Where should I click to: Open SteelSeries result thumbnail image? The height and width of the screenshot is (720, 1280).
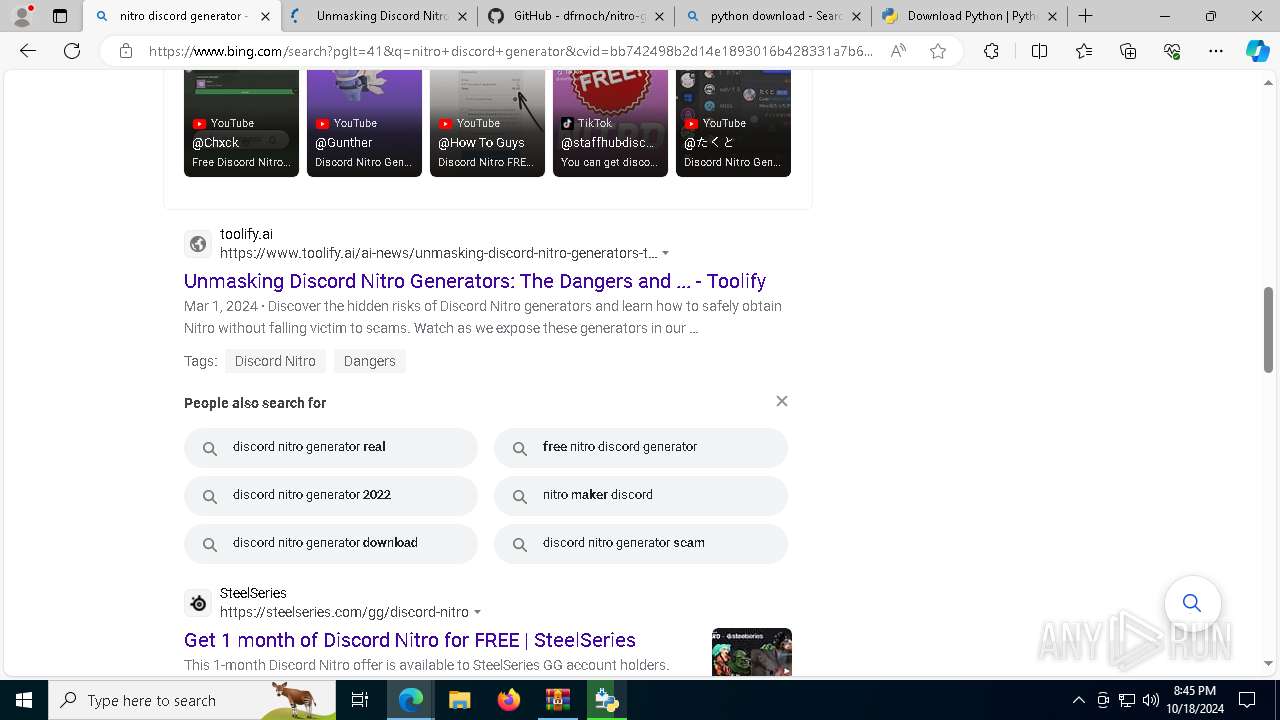pos(752,652)
